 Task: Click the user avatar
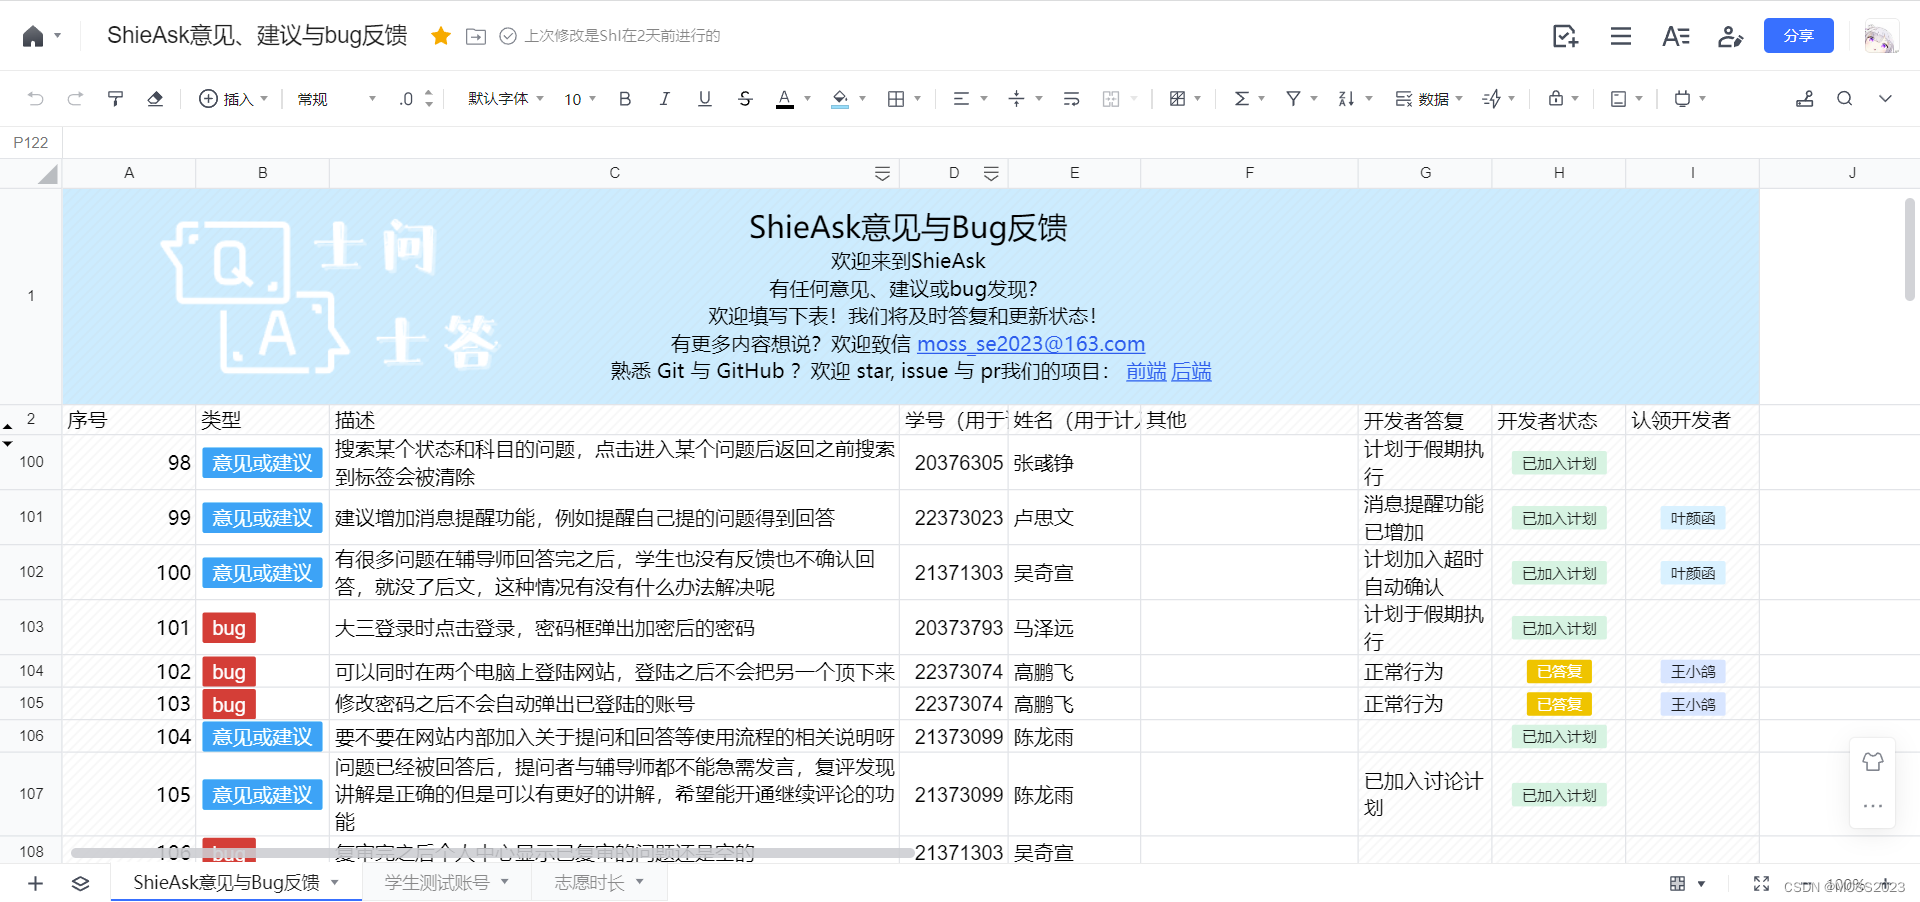click(1881, 36)
